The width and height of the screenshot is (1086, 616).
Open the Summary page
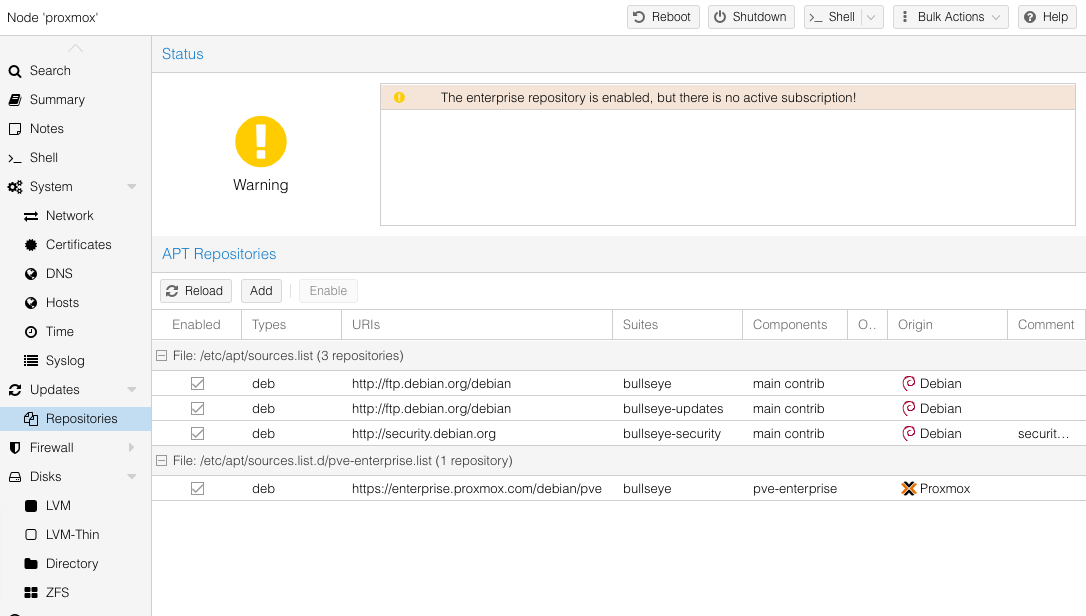[57, 100]
